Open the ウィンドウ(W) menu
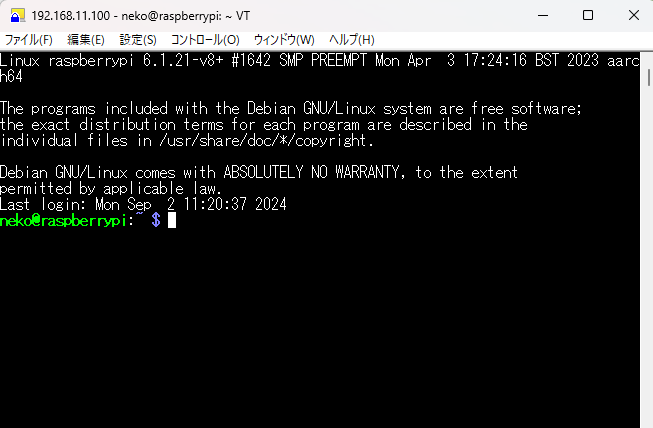Image resolution: width=653 pixels, height=428 pixels. [284, 40]
